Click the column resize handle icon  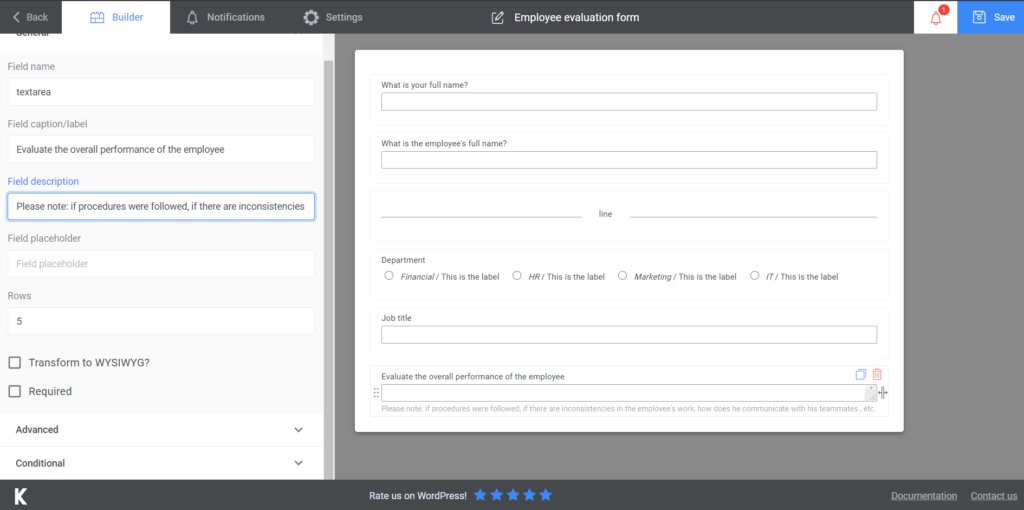[x=883, y=392]
